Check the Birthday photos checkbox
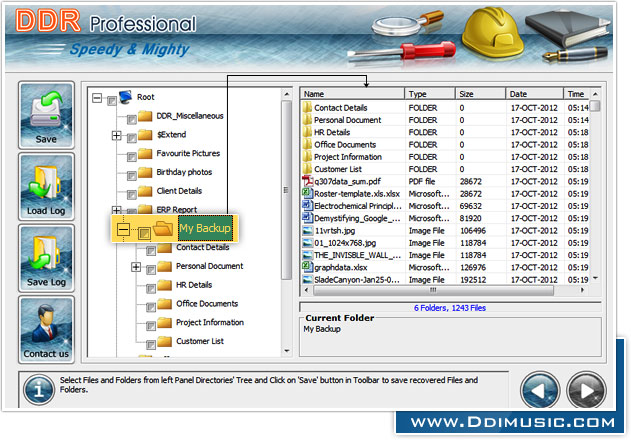The image size is (631, 440). pyautogui.click(x=131, y=176)
